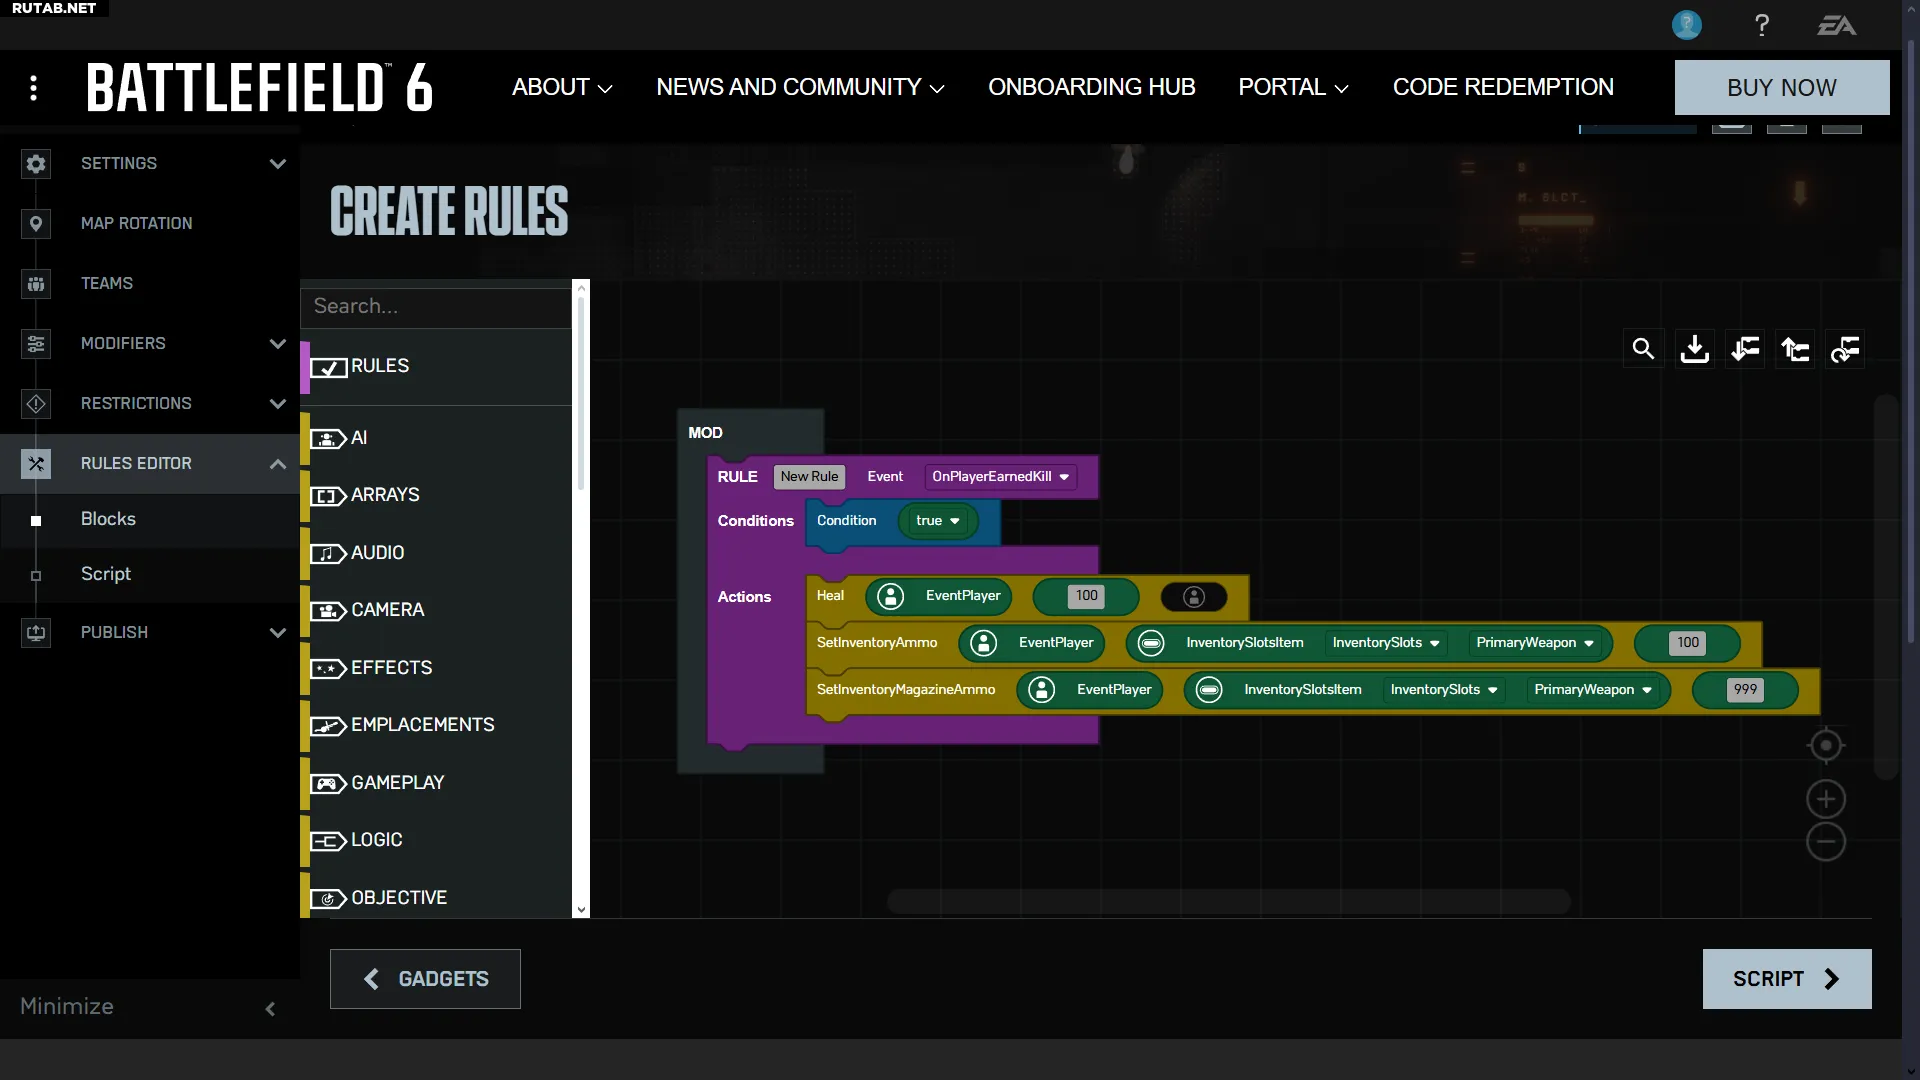Select the Blocks view in Rules Editor
Screen dimensions: 1920x1080
pyautogui.click(x=108, y=519)
